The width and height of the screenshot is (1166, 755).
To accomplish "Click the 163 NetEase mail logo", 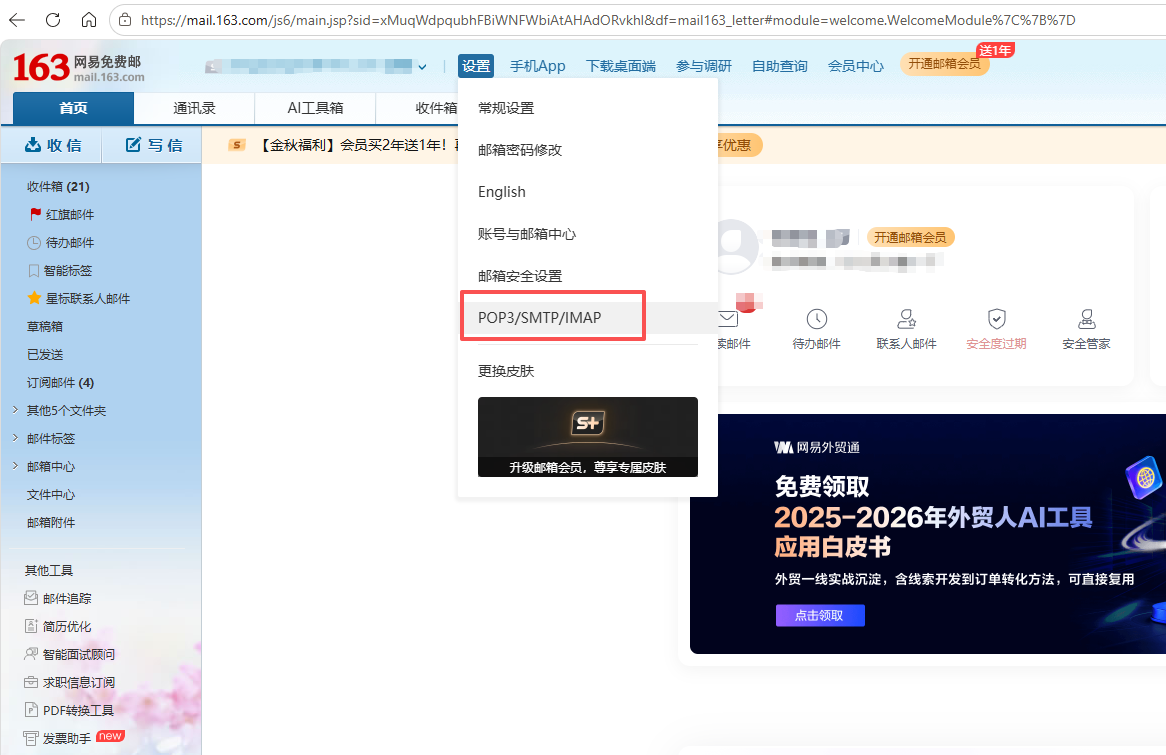I will tap(78, 68).
